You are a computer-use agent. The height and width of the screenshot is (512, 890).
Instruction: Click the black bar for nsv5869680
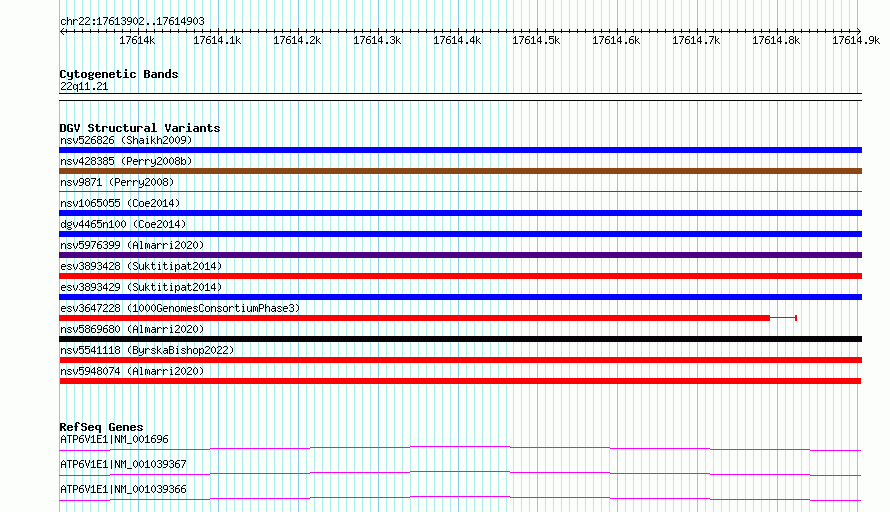tap(460, 339)
